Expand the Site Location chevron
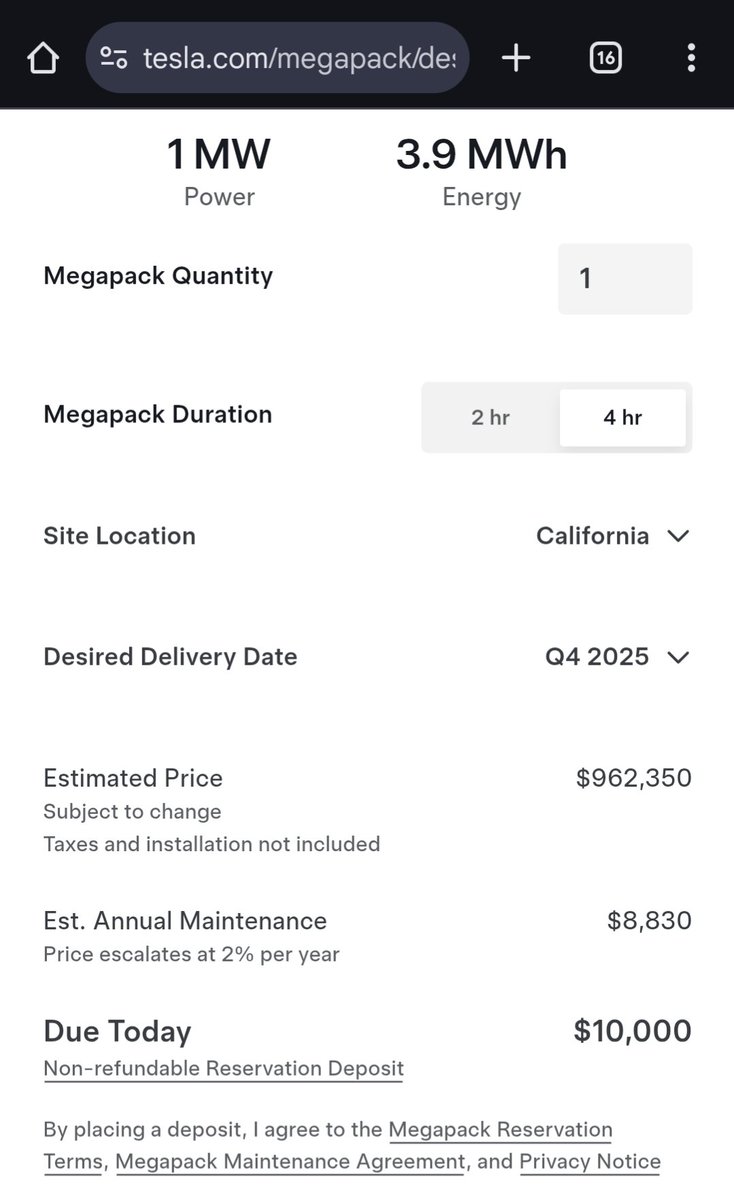The image size is (734, 1200). (678, 536)
